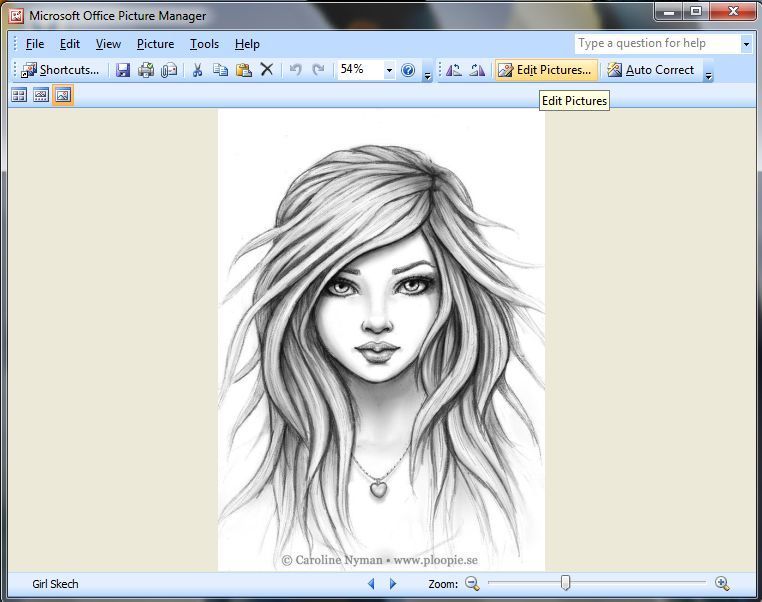Image resolution: width=762 pixels, height=602 pixels.
Task: Select Single Picture view
Action: 63,95
